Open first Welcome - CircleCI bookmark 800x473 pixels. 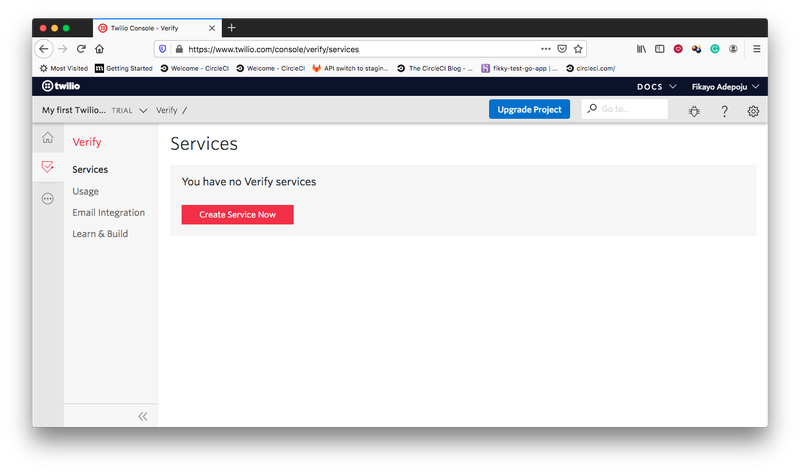tap(195, 68)
